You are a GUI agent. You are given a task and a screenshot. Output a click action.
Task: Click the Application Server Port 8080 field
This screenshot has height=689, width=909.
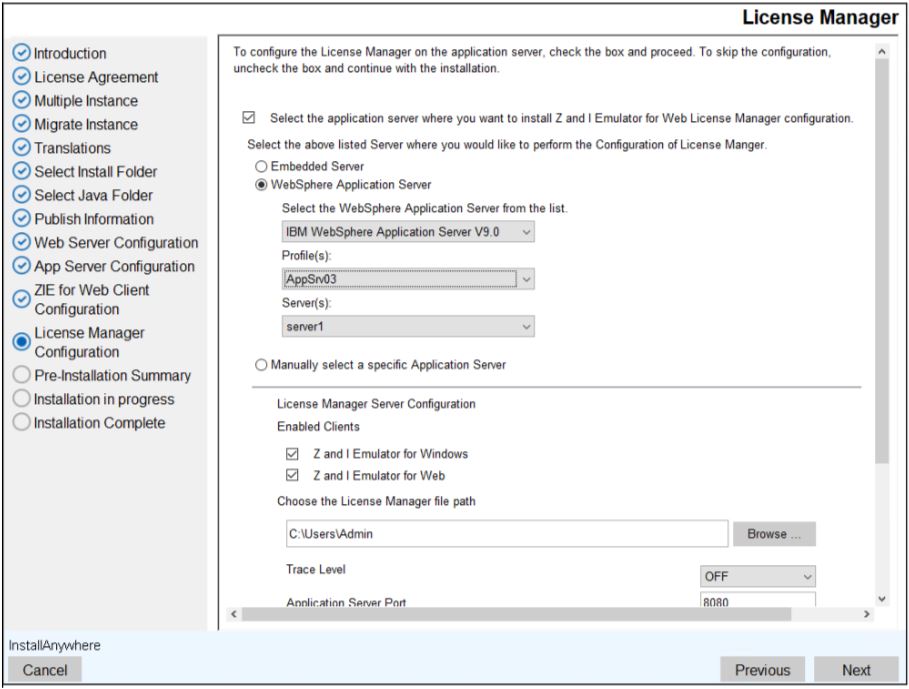(758, 600)
